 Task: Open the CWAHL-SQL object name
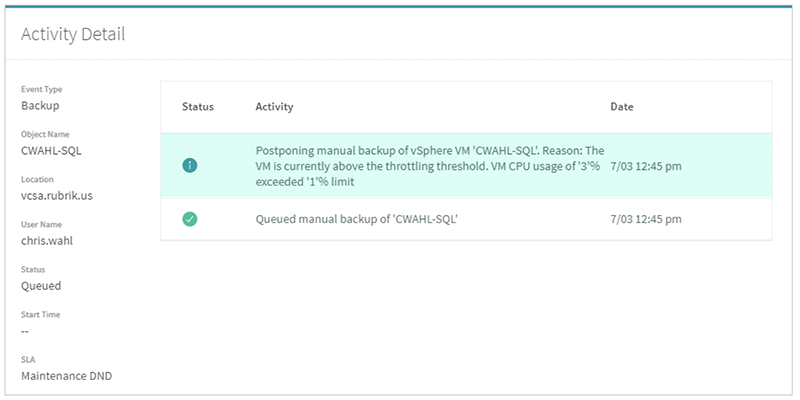click(51, 151)
